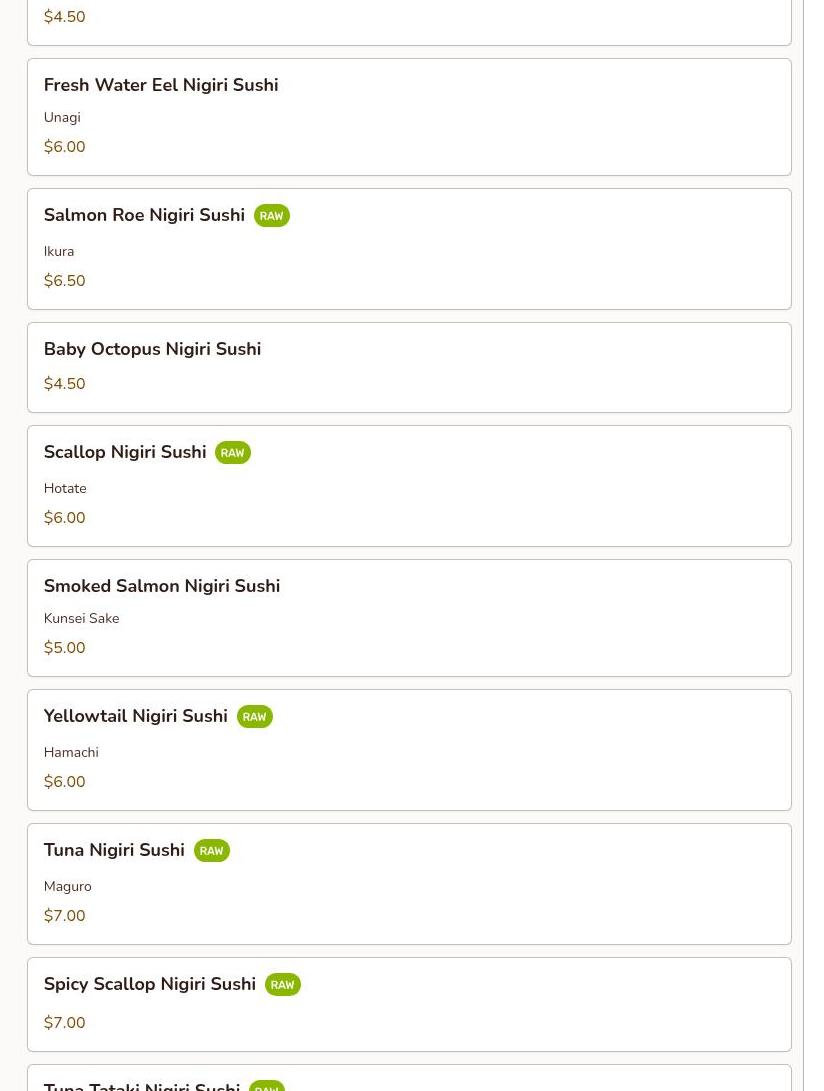Choose Scallop Nigiri Sushi menu item

[x=409, y=486]
